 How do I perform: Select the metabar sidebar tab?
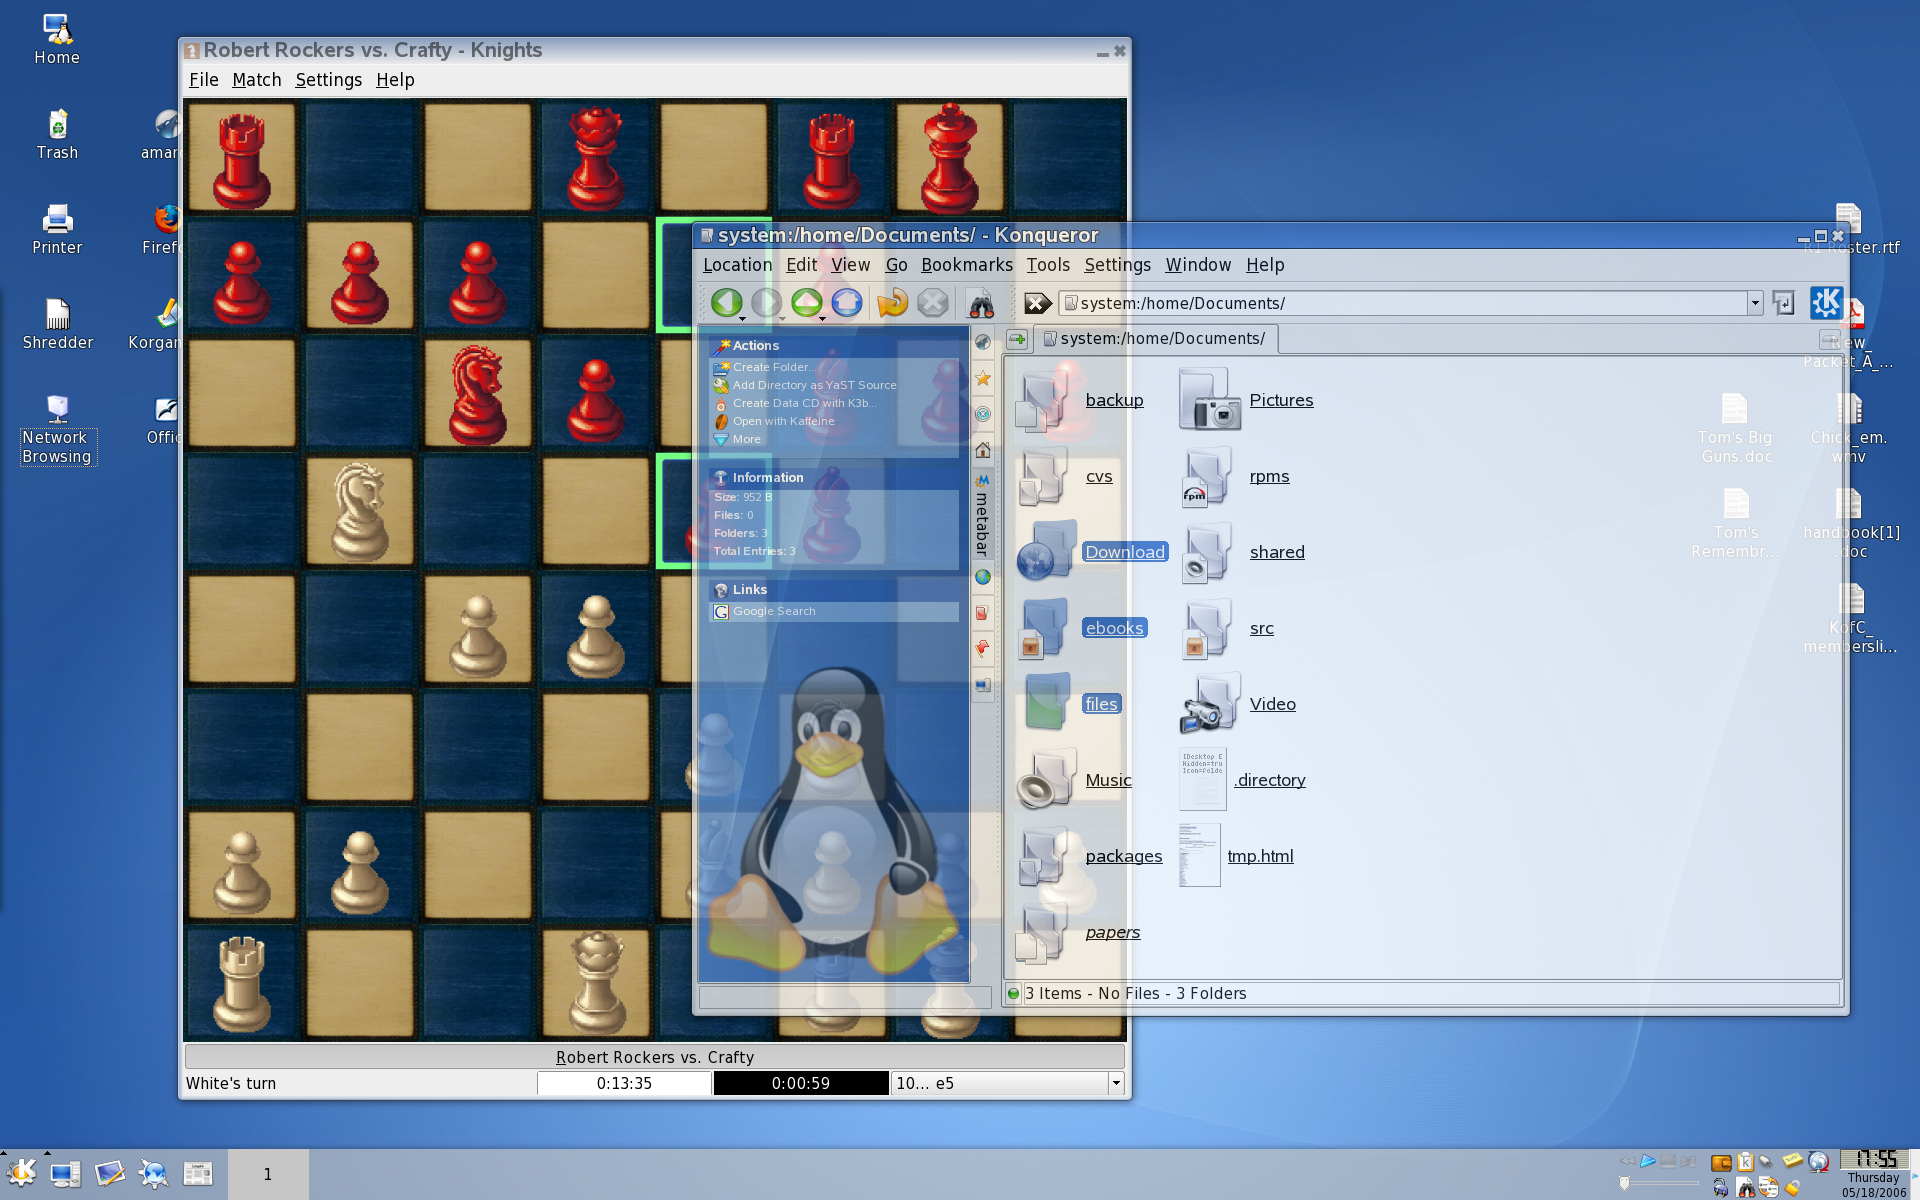click(982, 515)
